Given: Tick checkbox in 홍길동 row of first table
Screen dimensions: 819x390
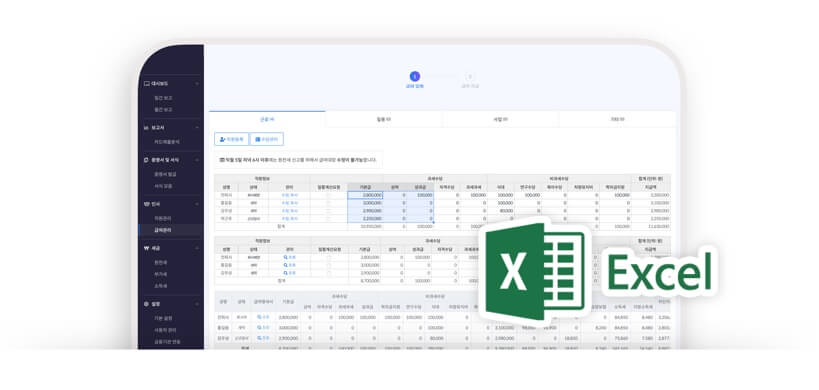Looking at the screenshot, I should (329, 203).
